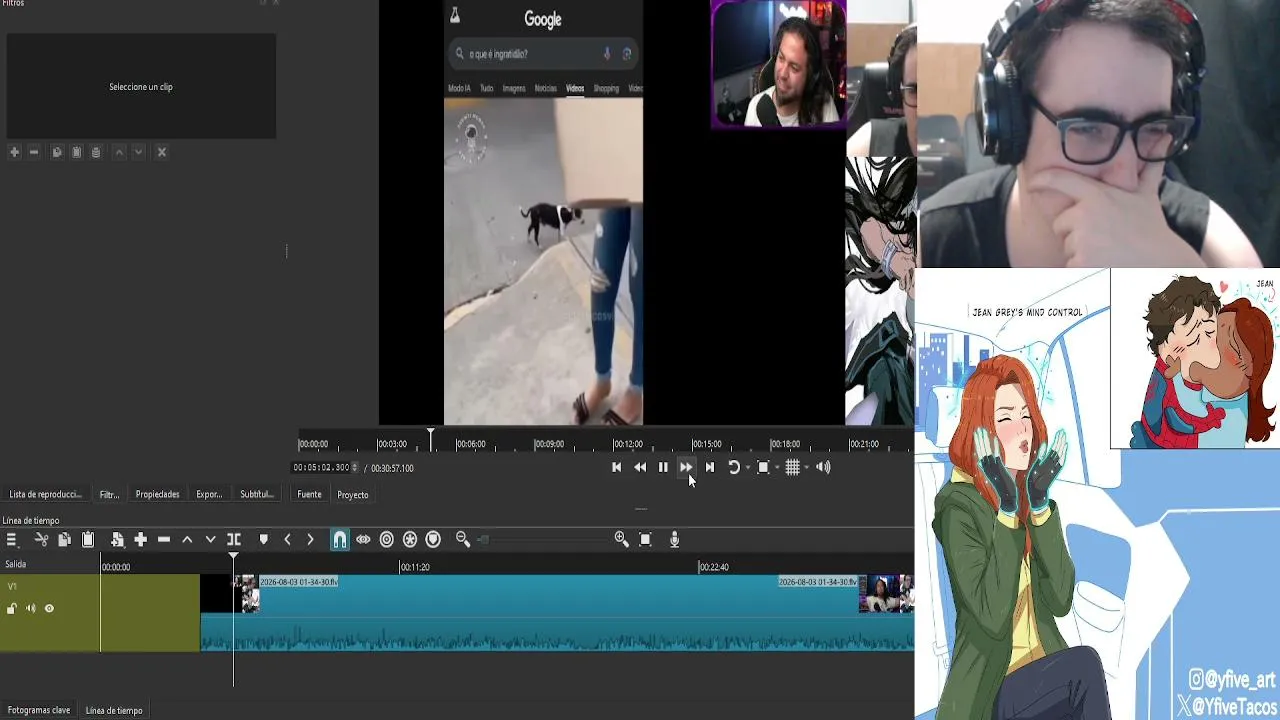Record audio with the microphone icon

pyautogui.click(x=674, y=539)
